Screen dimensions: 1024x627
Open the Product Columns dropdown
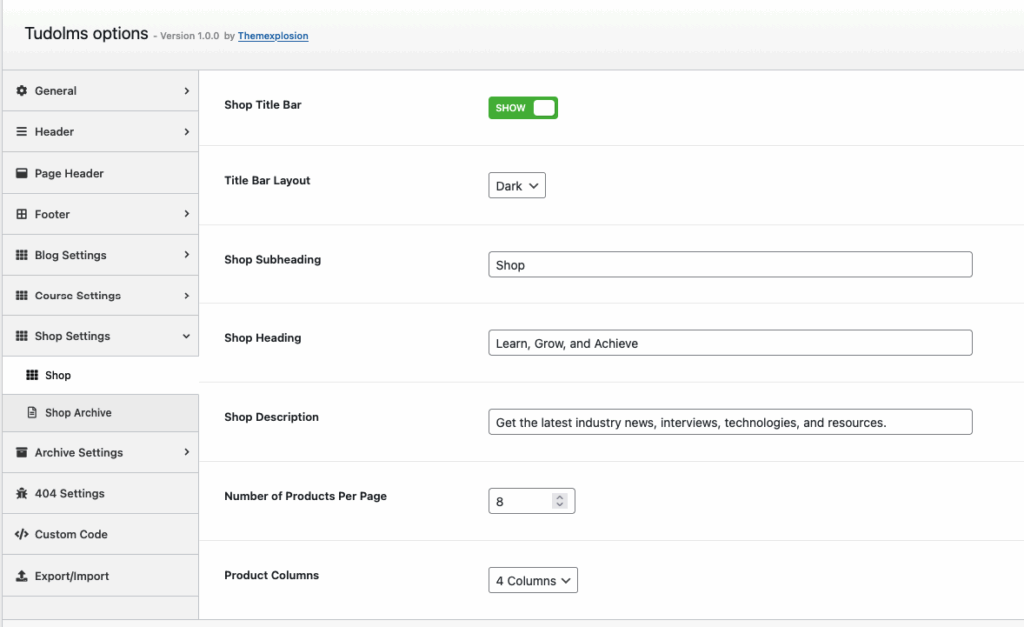pos(533,581)
